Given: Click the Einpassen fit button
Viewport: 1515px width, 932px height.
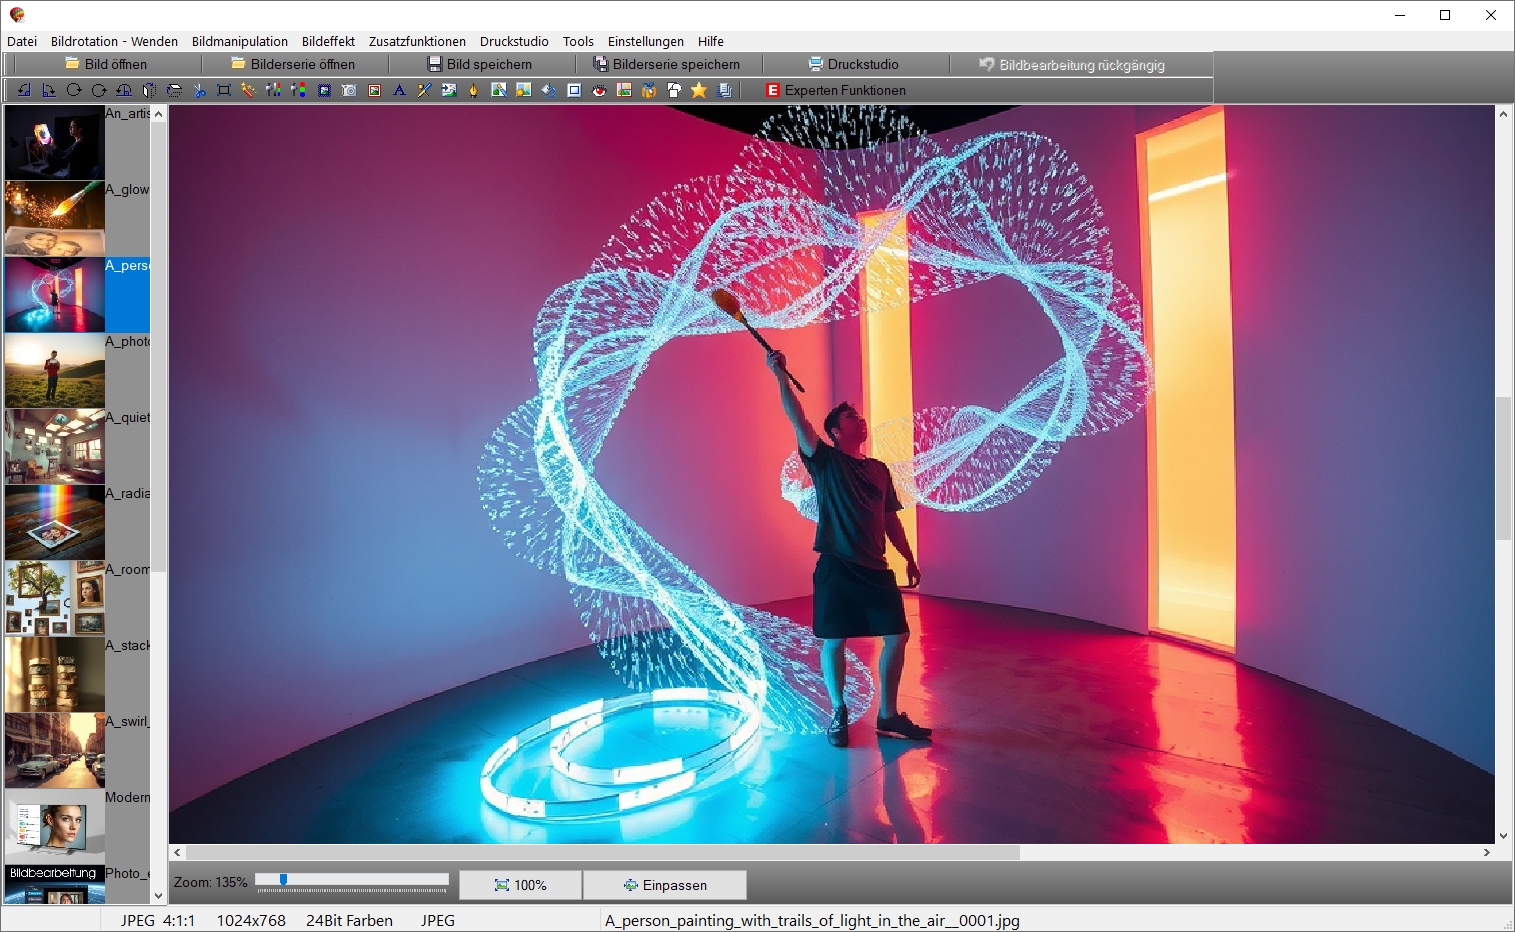Looking at the screenshot, I should (665, 885).
